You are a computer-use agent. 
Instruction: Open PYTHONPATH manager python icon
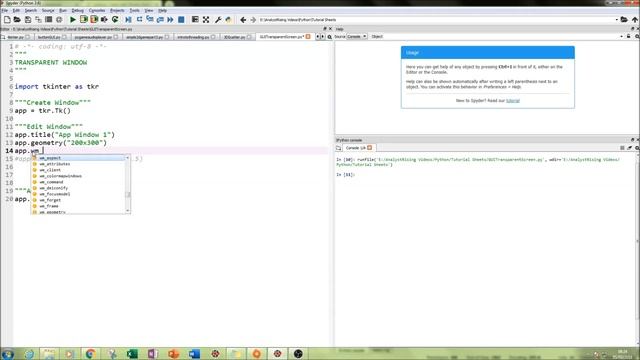[x=229, y=20]
